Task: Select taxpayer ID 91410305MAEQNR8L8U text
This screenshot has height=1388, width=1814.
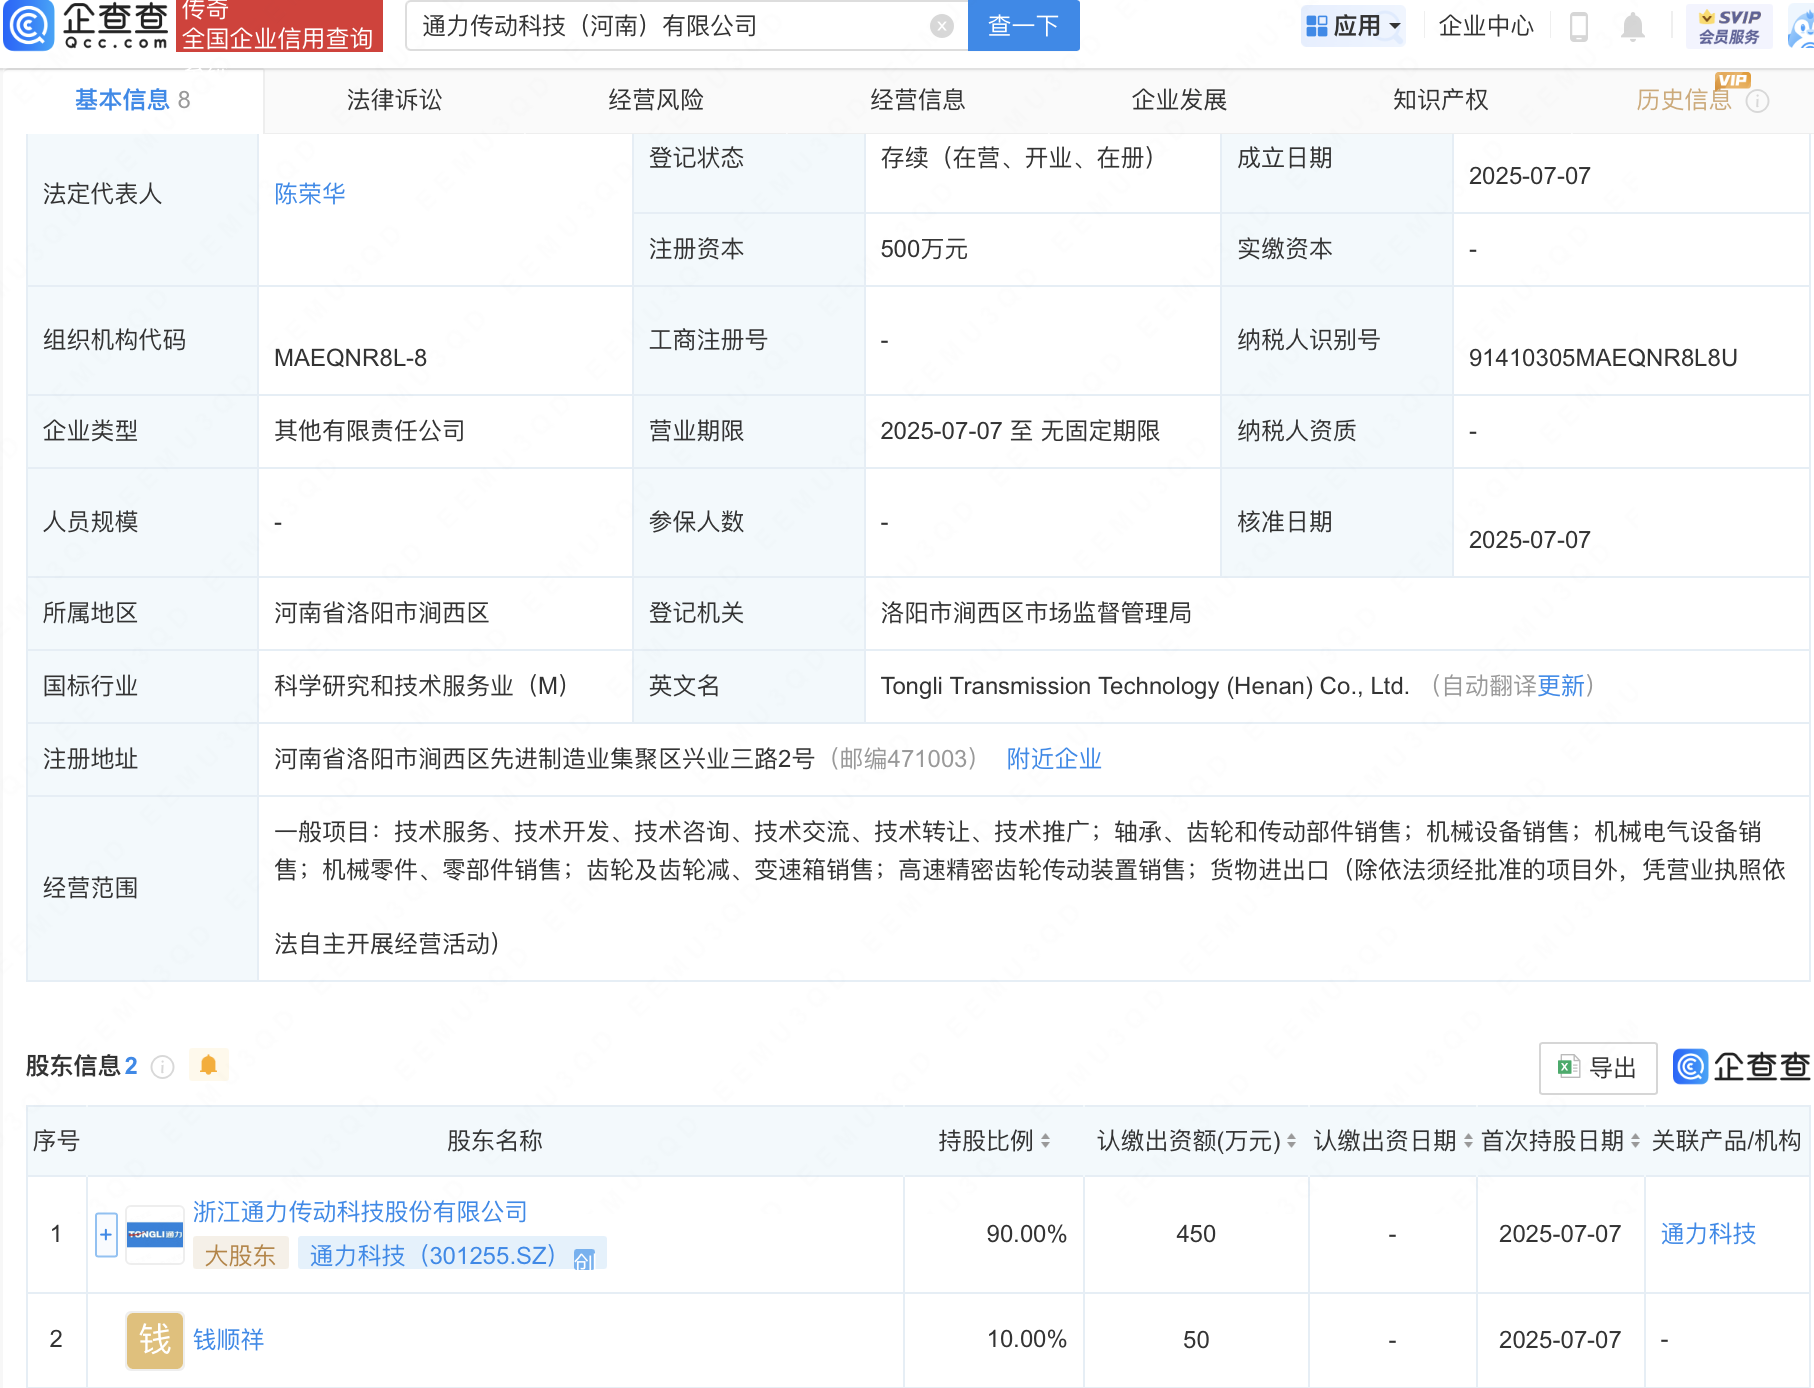Action: click(x=1603, y=358)
